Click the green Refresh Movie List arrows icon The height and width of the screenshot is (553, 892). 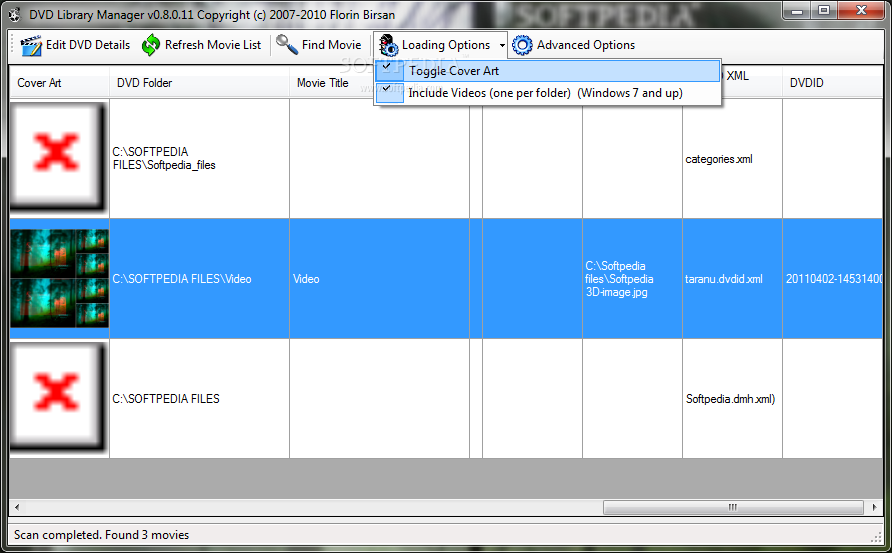coord(151,45)
